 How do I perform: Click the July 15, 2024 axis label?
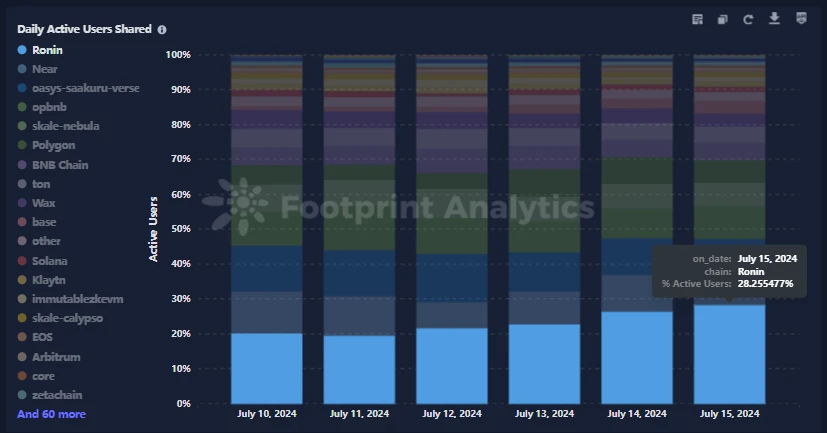pos(729,413)
